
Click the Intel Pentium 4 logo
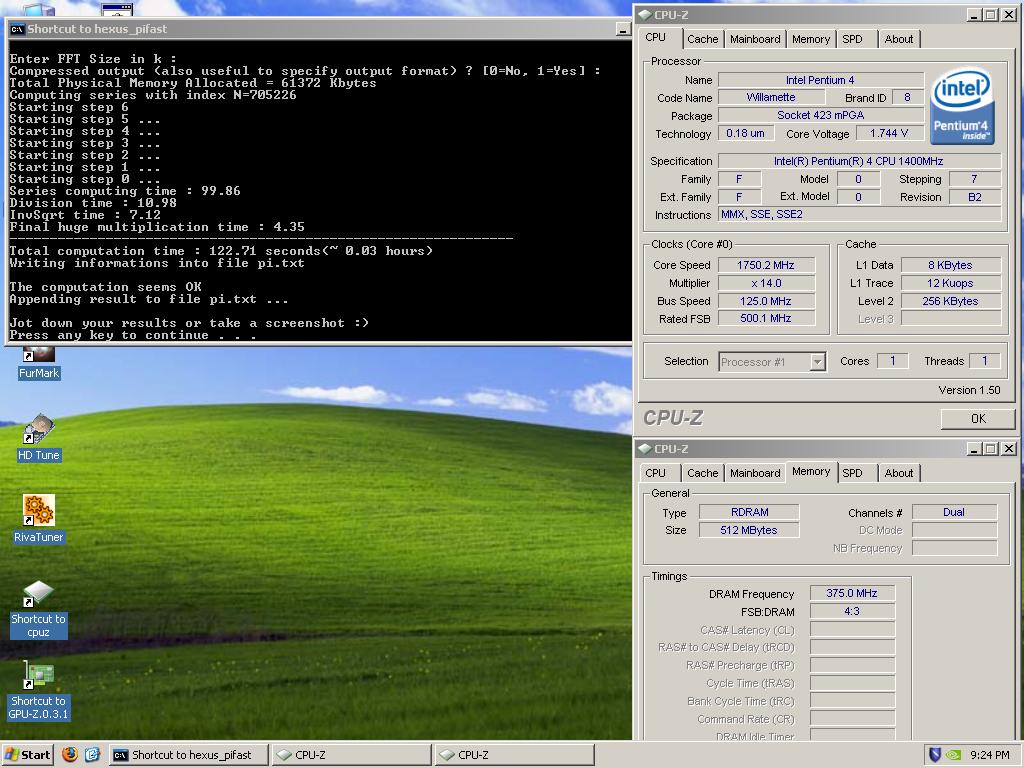point(962,107)
